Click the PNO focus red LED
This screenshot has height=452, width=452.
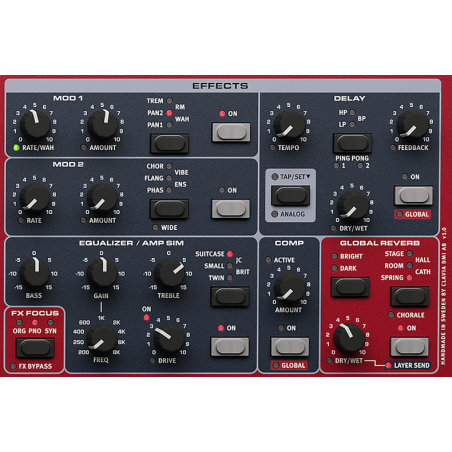[x=35, y=322]
